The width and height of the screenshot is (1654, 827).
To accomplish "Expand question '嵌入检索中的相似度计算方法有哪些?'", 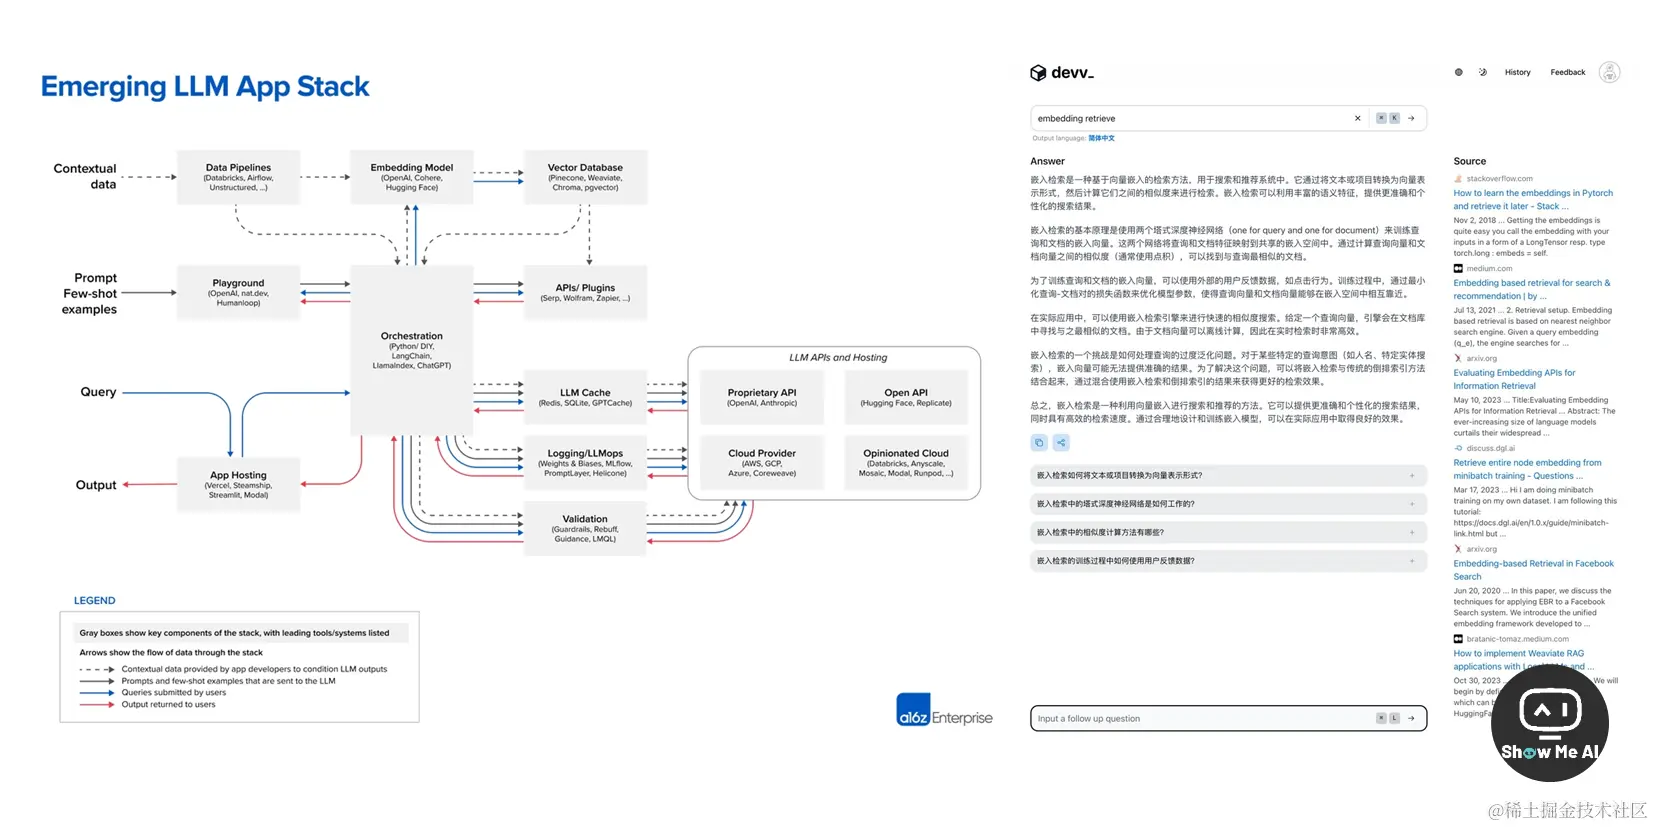I will pos(1228,533).
